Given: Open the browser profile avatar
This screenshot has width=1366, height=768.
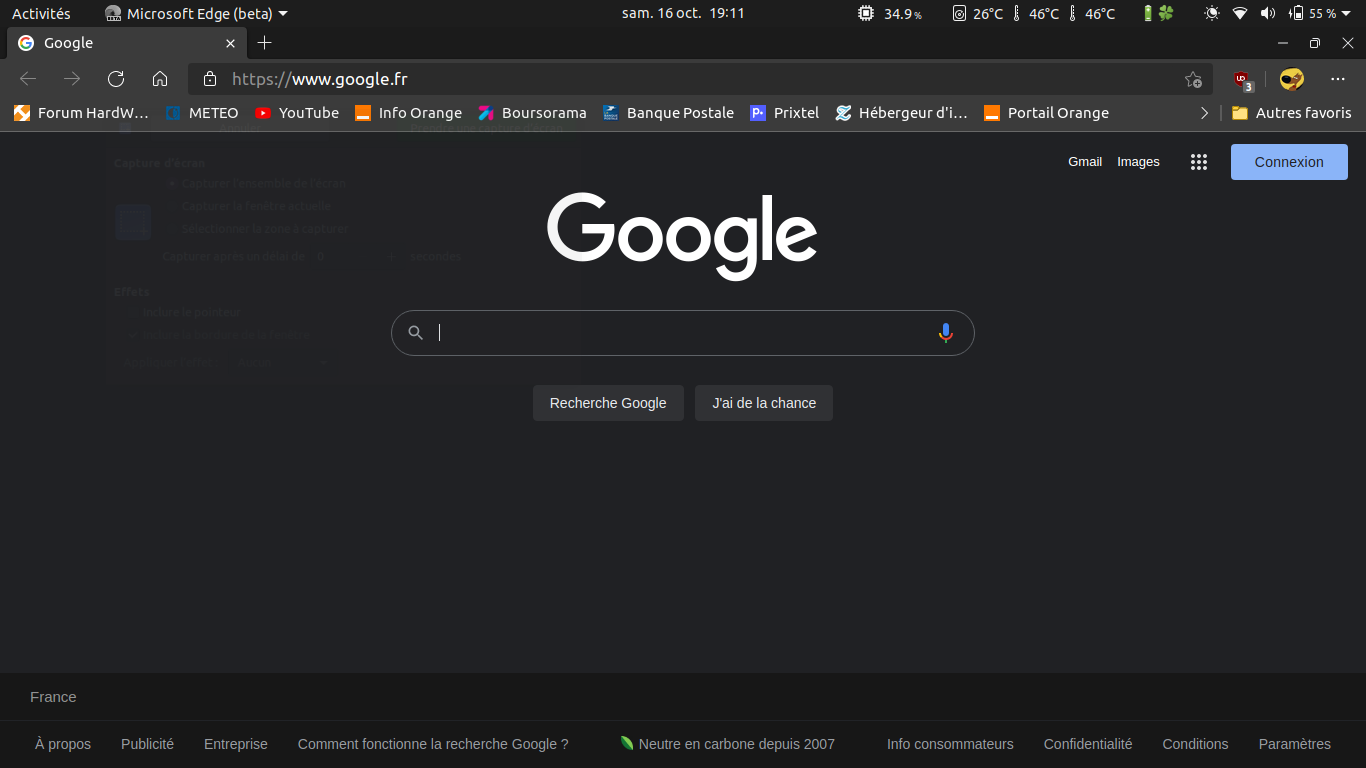Looking at the screenshot, I should click(x=1292, y=79).
